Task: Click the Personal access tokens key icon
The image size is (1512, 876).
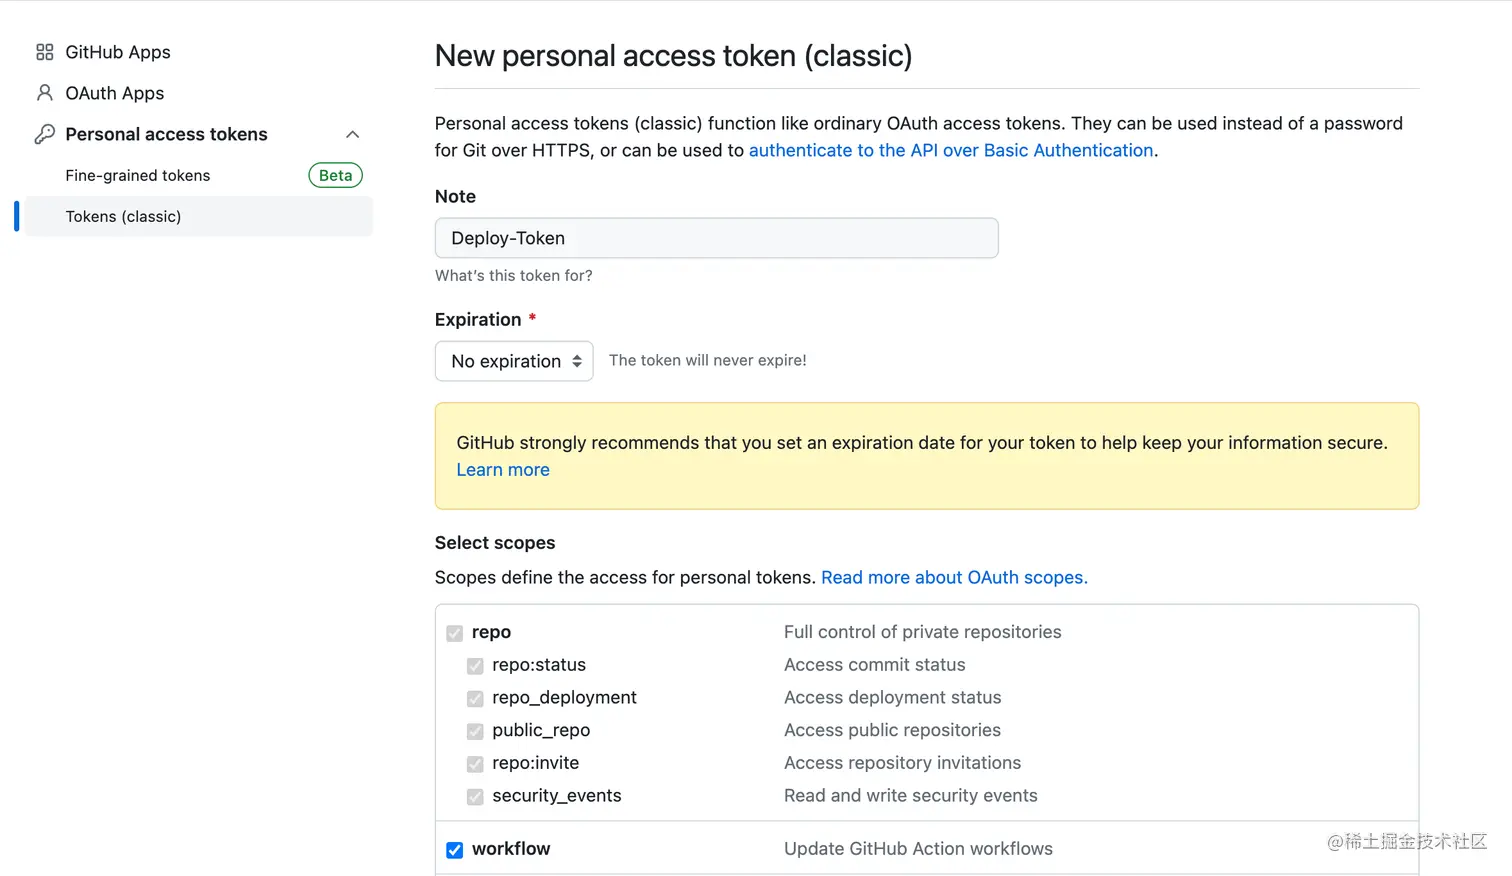Action: (x=44, y=134)
